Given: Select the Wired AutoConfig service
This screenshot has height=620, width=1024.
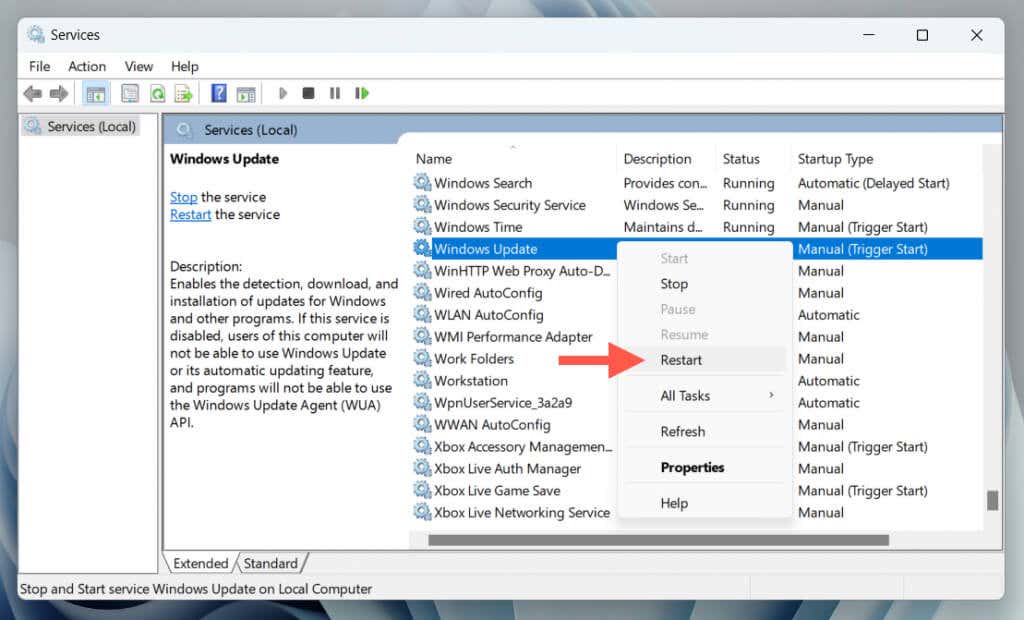Looking at the screenshot, I should [488, 293].
